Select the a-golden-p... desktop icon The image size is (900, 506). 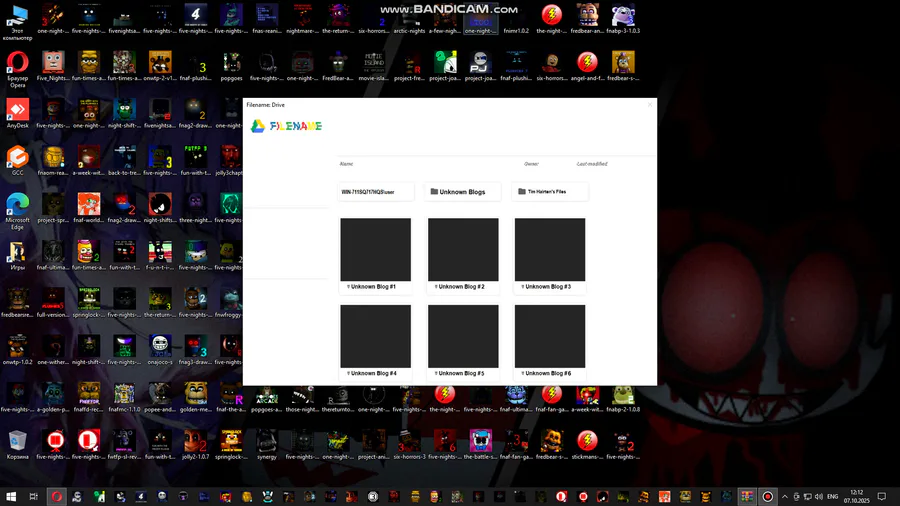pos(53,397)
